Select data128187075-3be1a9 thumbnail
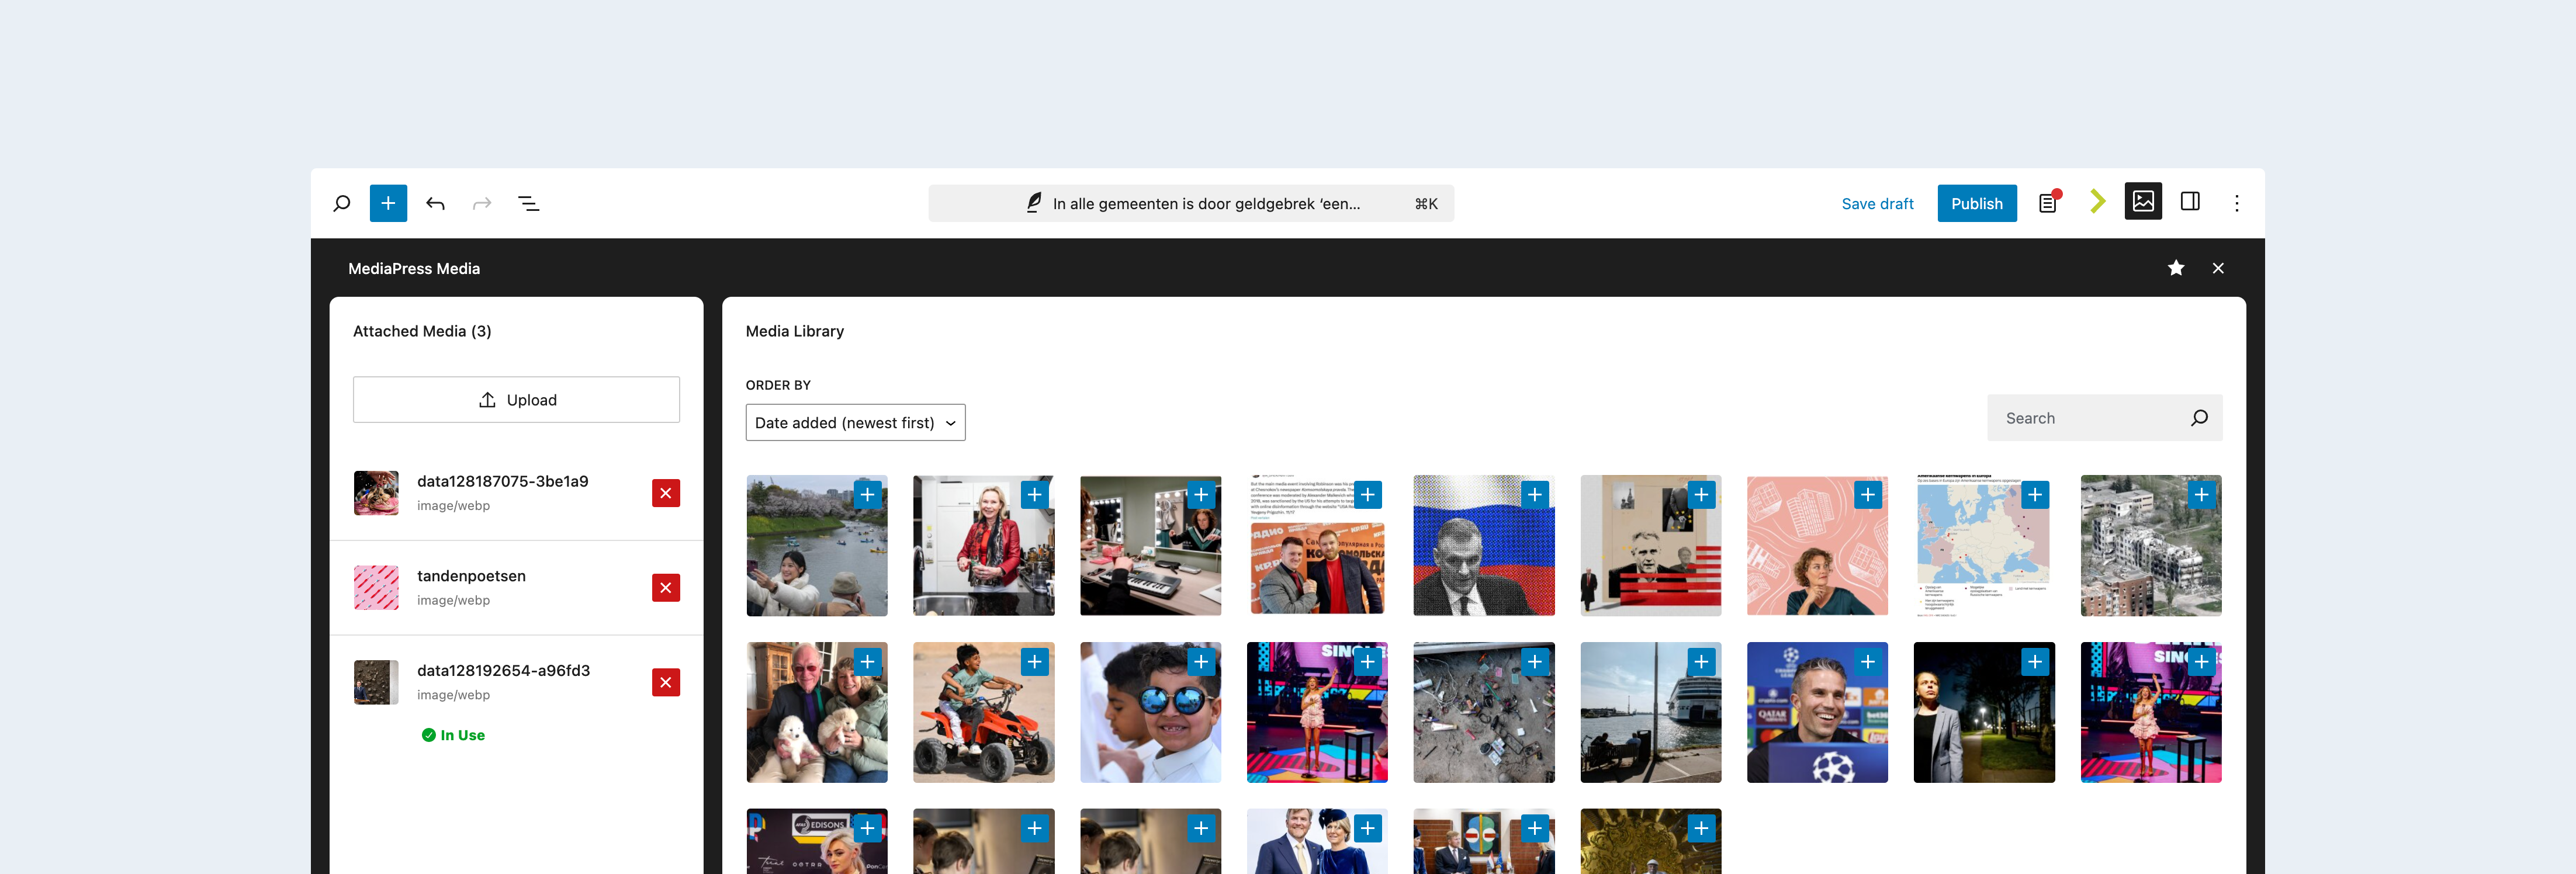The image size is (2576, 874). [376, 493]
